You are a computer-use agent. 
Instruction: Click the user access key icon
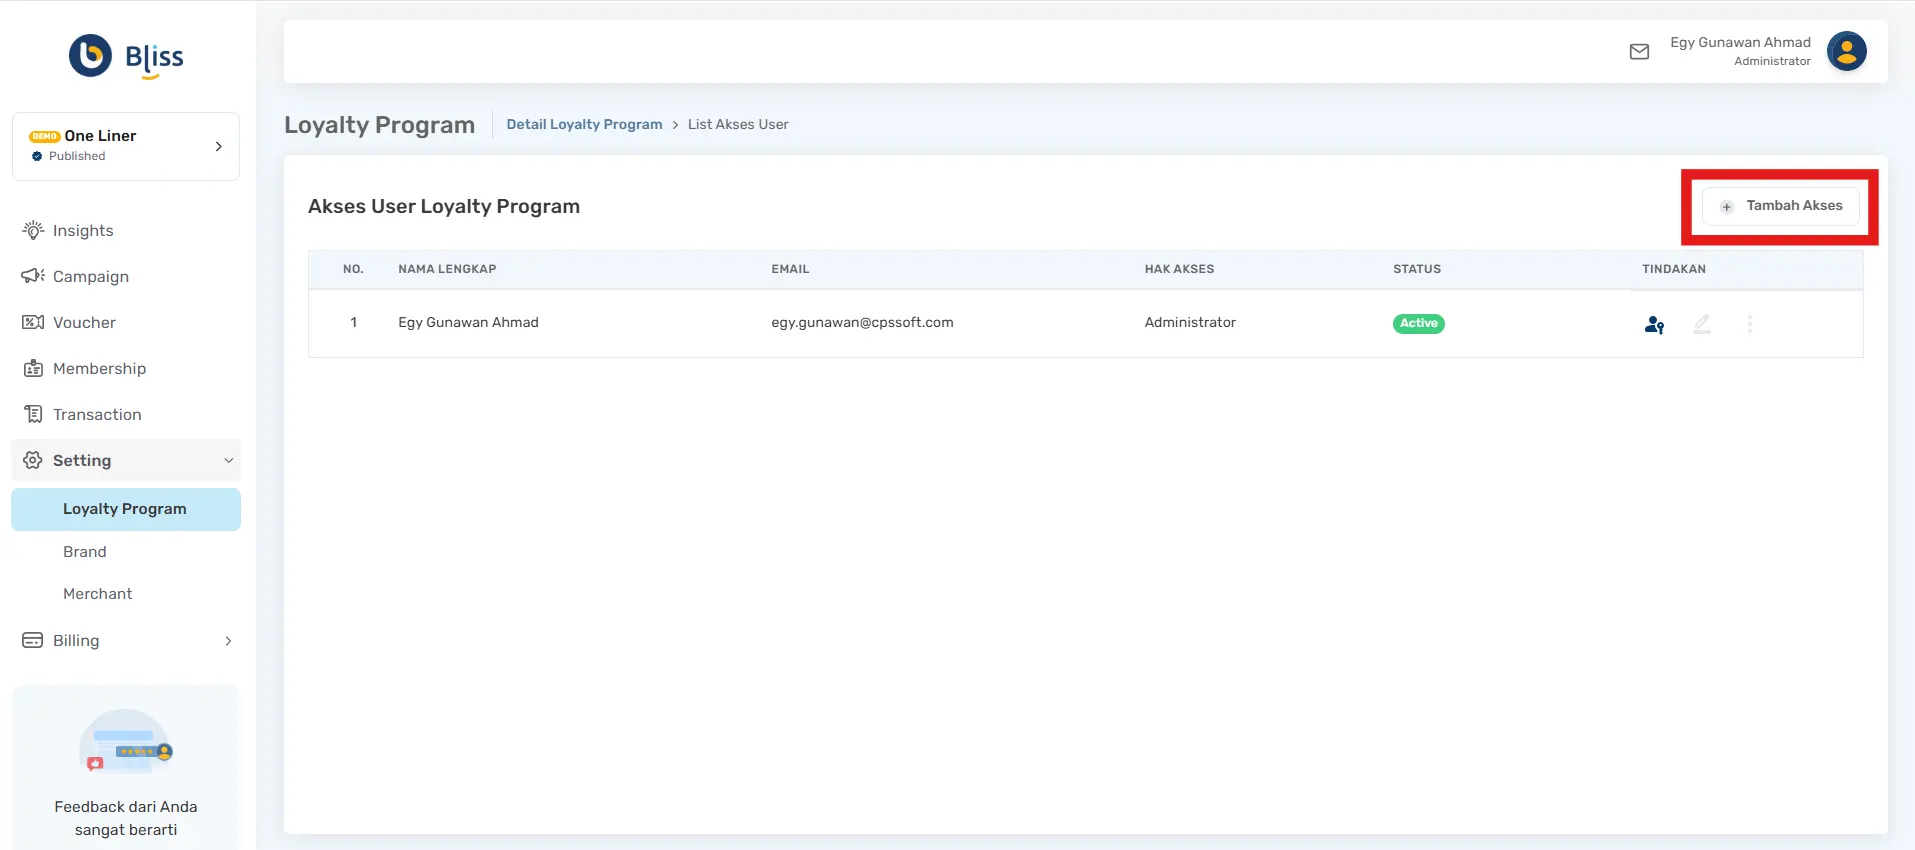pyautogui.click(x=1654, y=324)
